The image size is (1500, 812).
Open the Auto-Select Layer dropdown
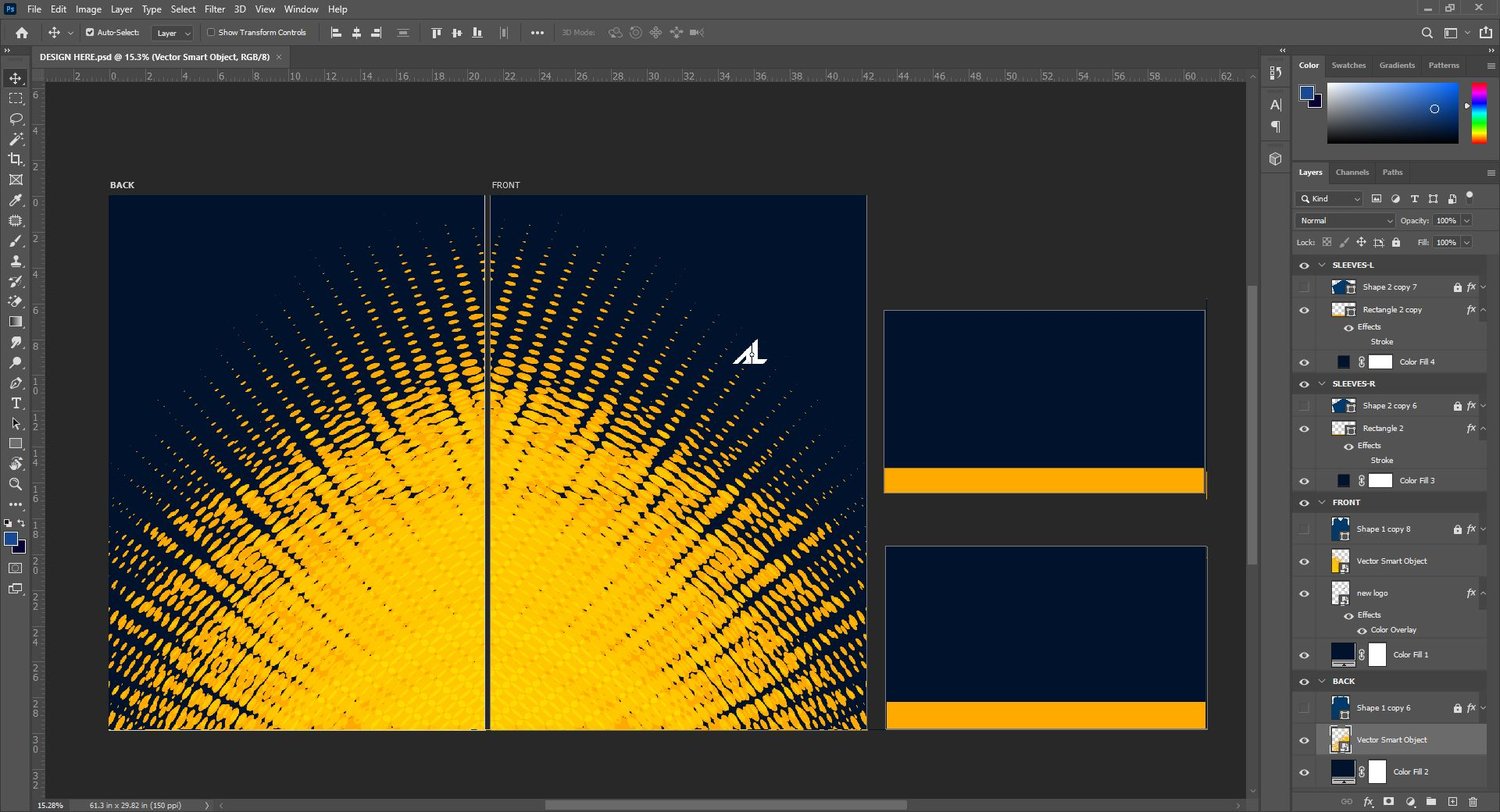172,33
